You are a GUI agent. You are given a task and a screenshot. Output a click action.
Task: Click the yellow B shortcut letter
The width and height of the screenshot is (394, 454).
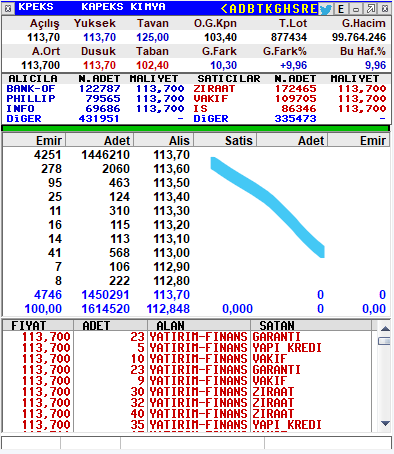pos(251,9)
